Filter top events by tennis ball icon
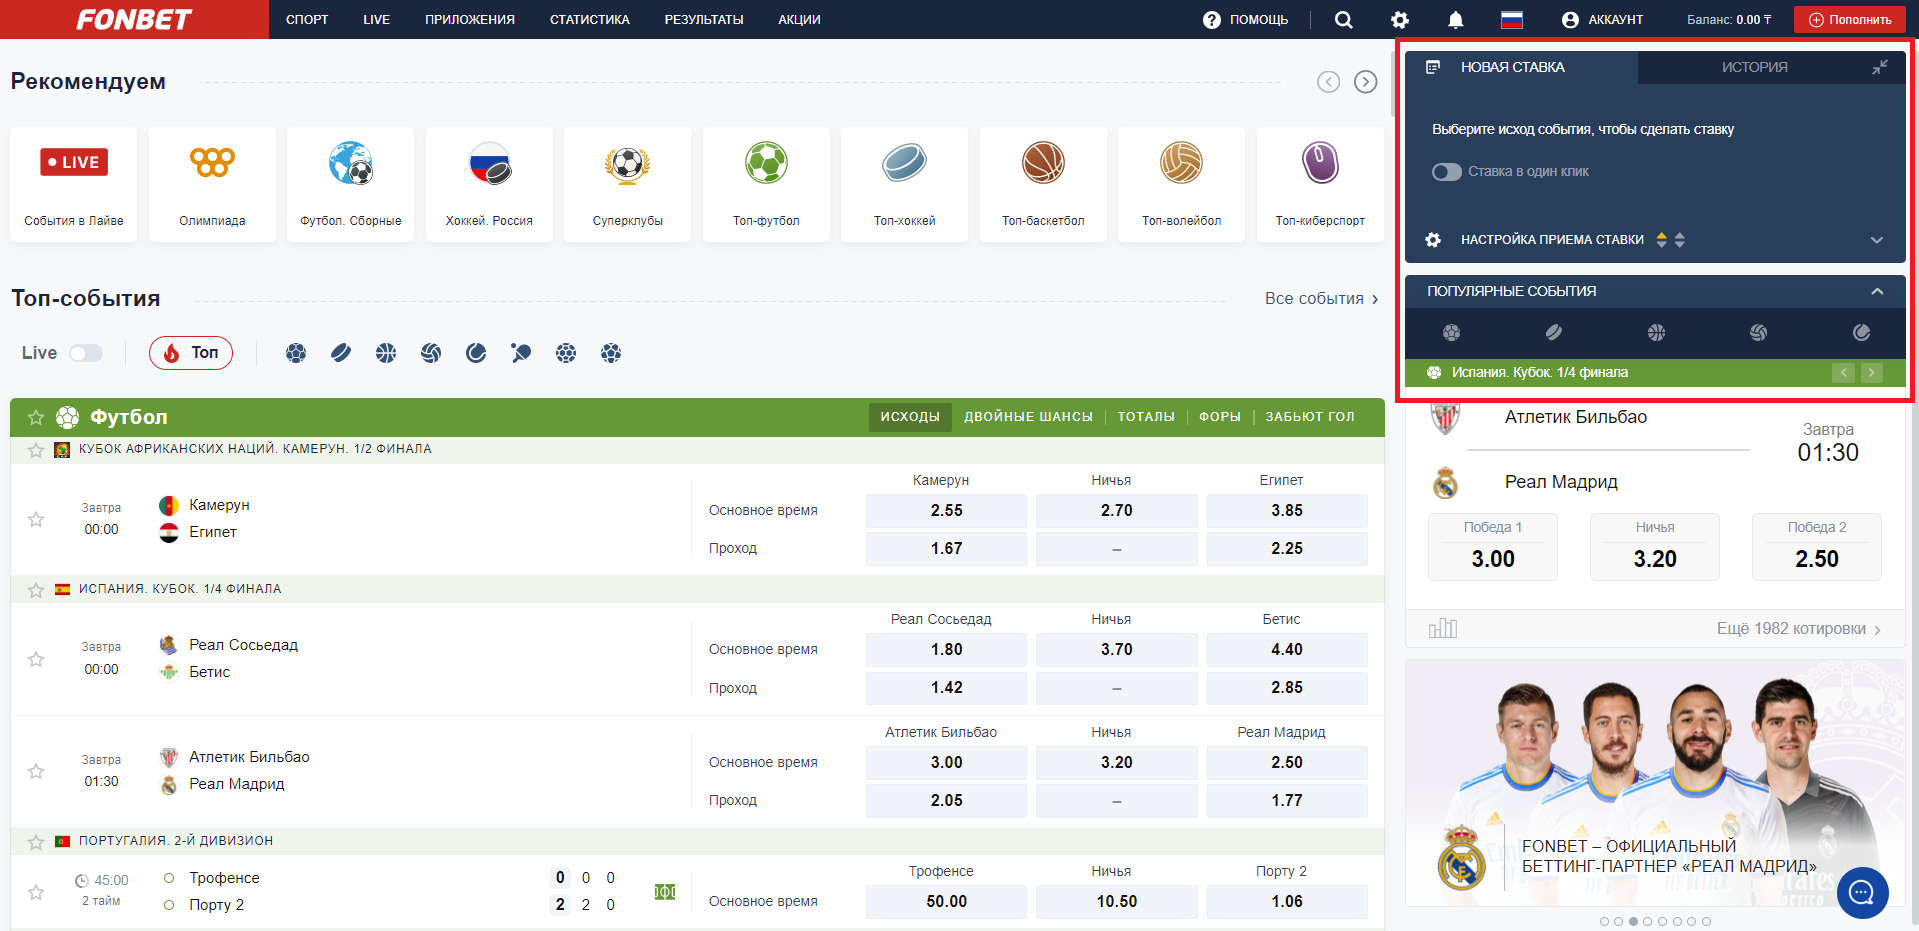The width and height of the screenshot is (1919, 931). click(x=476, y=353)
